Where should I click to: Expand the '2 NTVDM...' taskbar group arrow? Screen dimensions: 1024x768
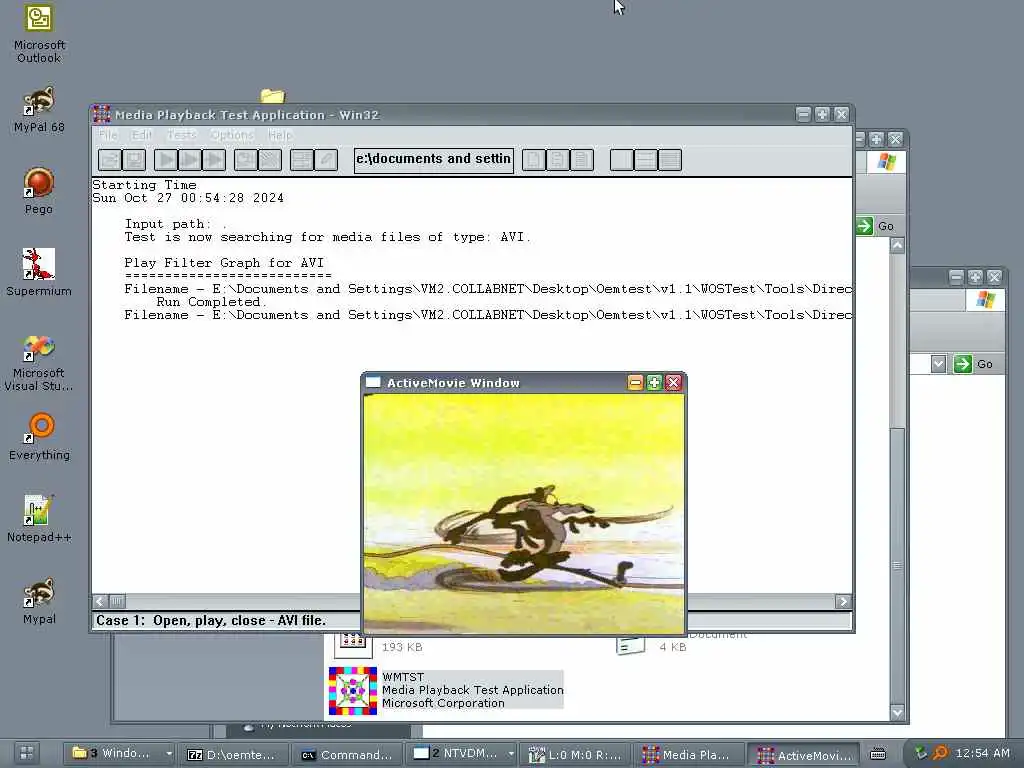(x=511, y=753)
